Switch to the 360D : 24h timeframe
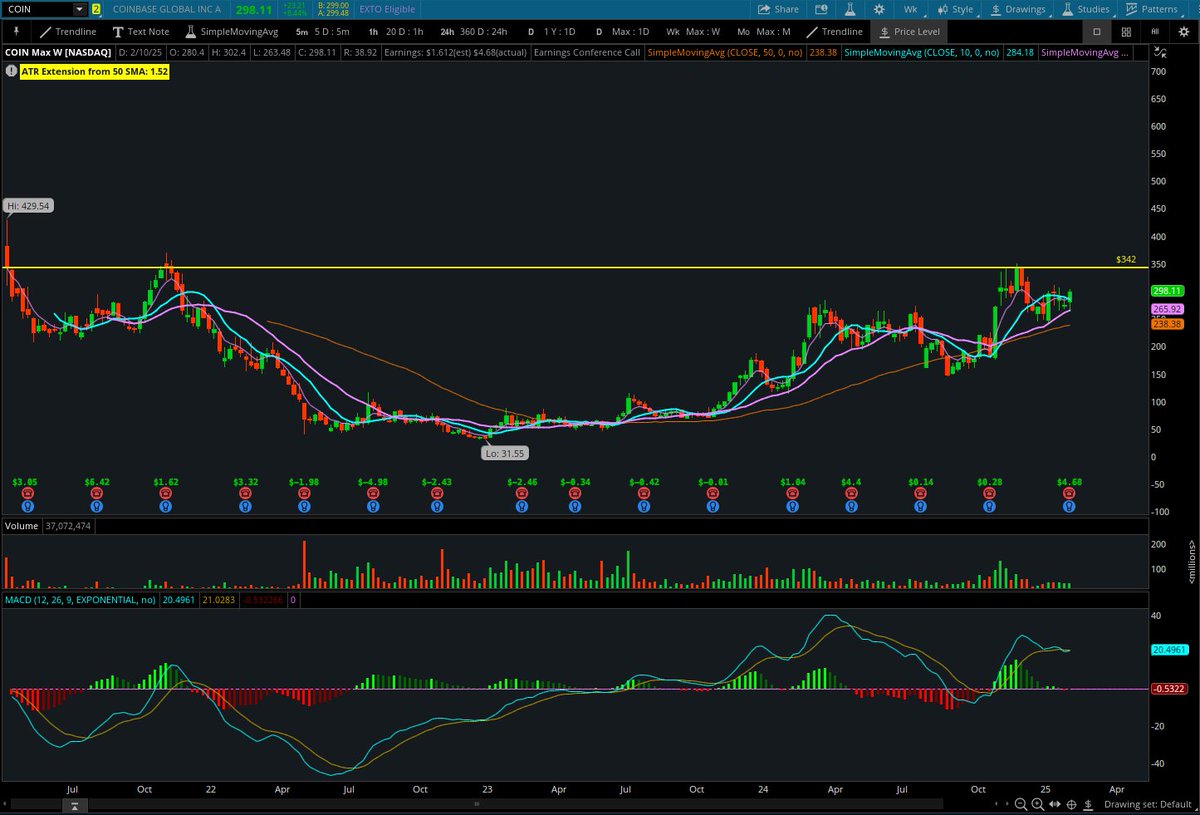Image resolution: width=1200 pixels, height=815 pixels. pos(474,31)
